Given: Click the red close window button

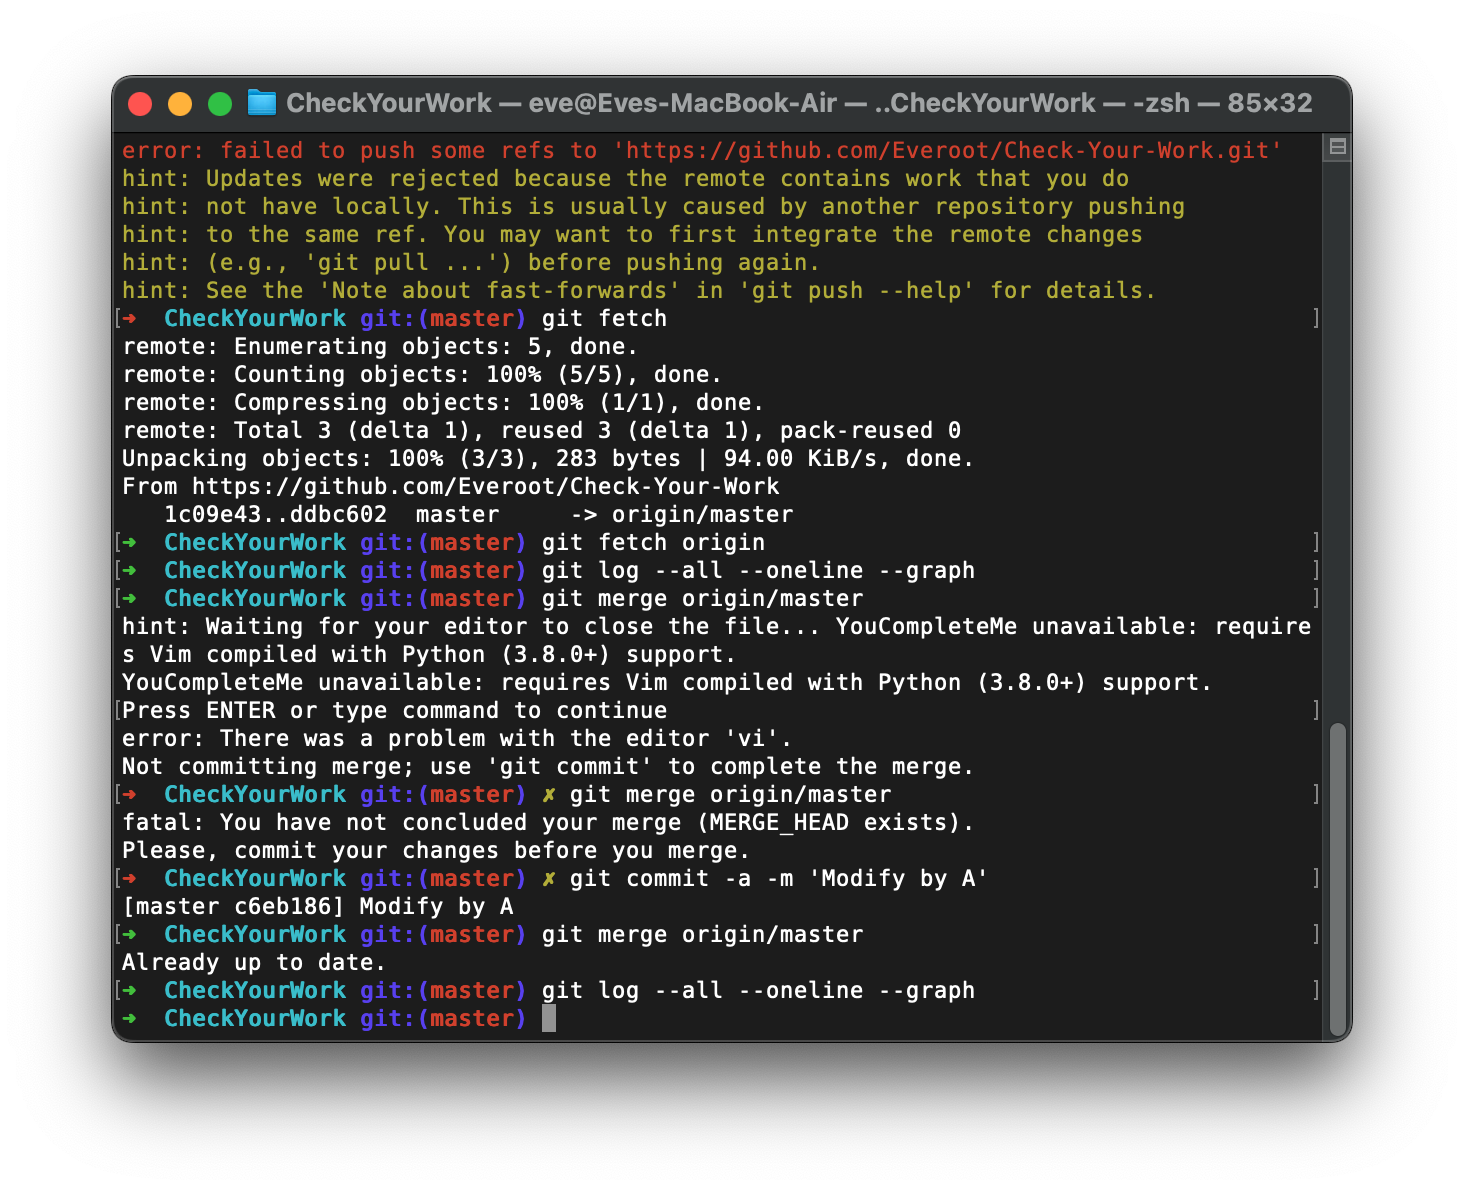Looking at the screenshot, I should pos(140,104).
